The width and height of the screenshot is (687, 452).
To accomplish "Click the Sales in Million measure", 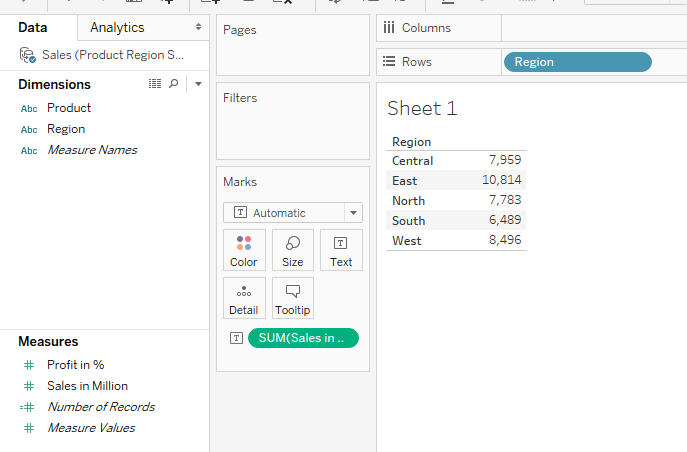I will pyautogui.click(x=87, y=386).
